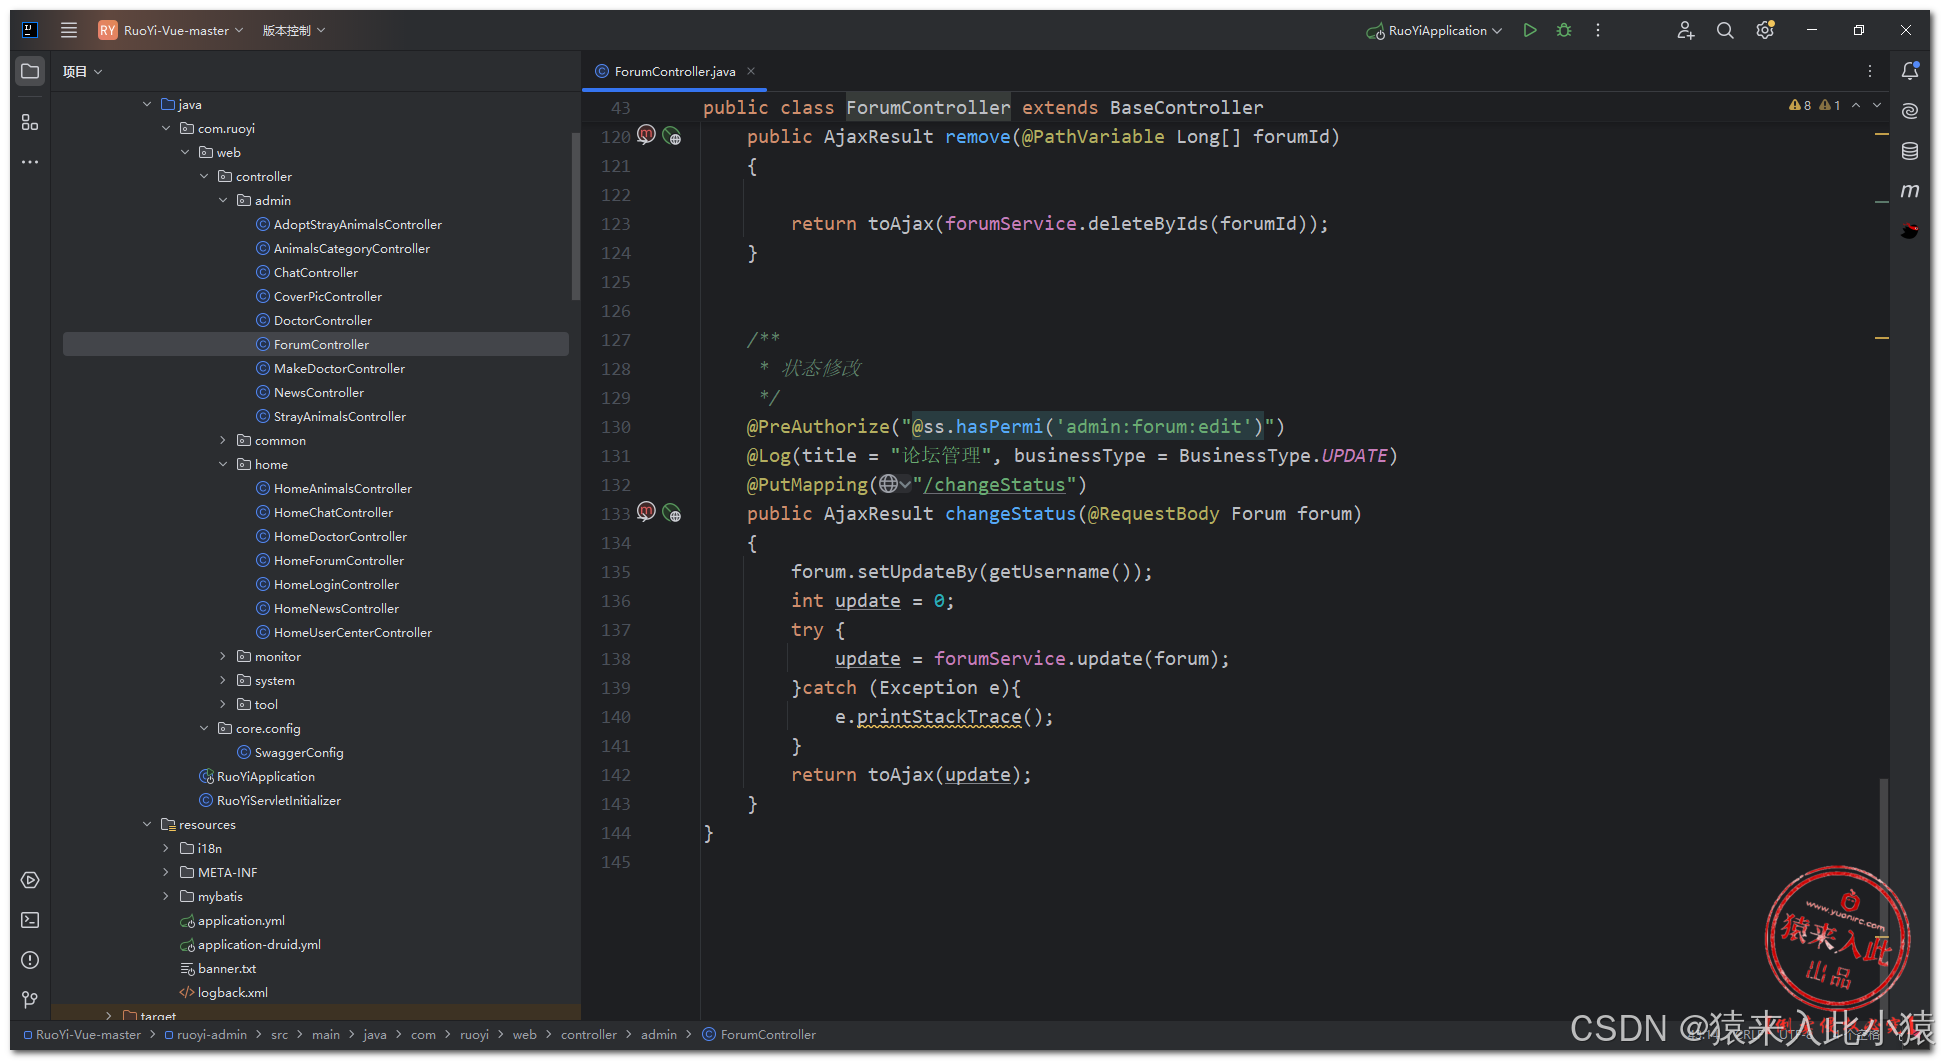The image size is (1941, 1061).
Task: Open the Structure tool window
Action: 30,122
